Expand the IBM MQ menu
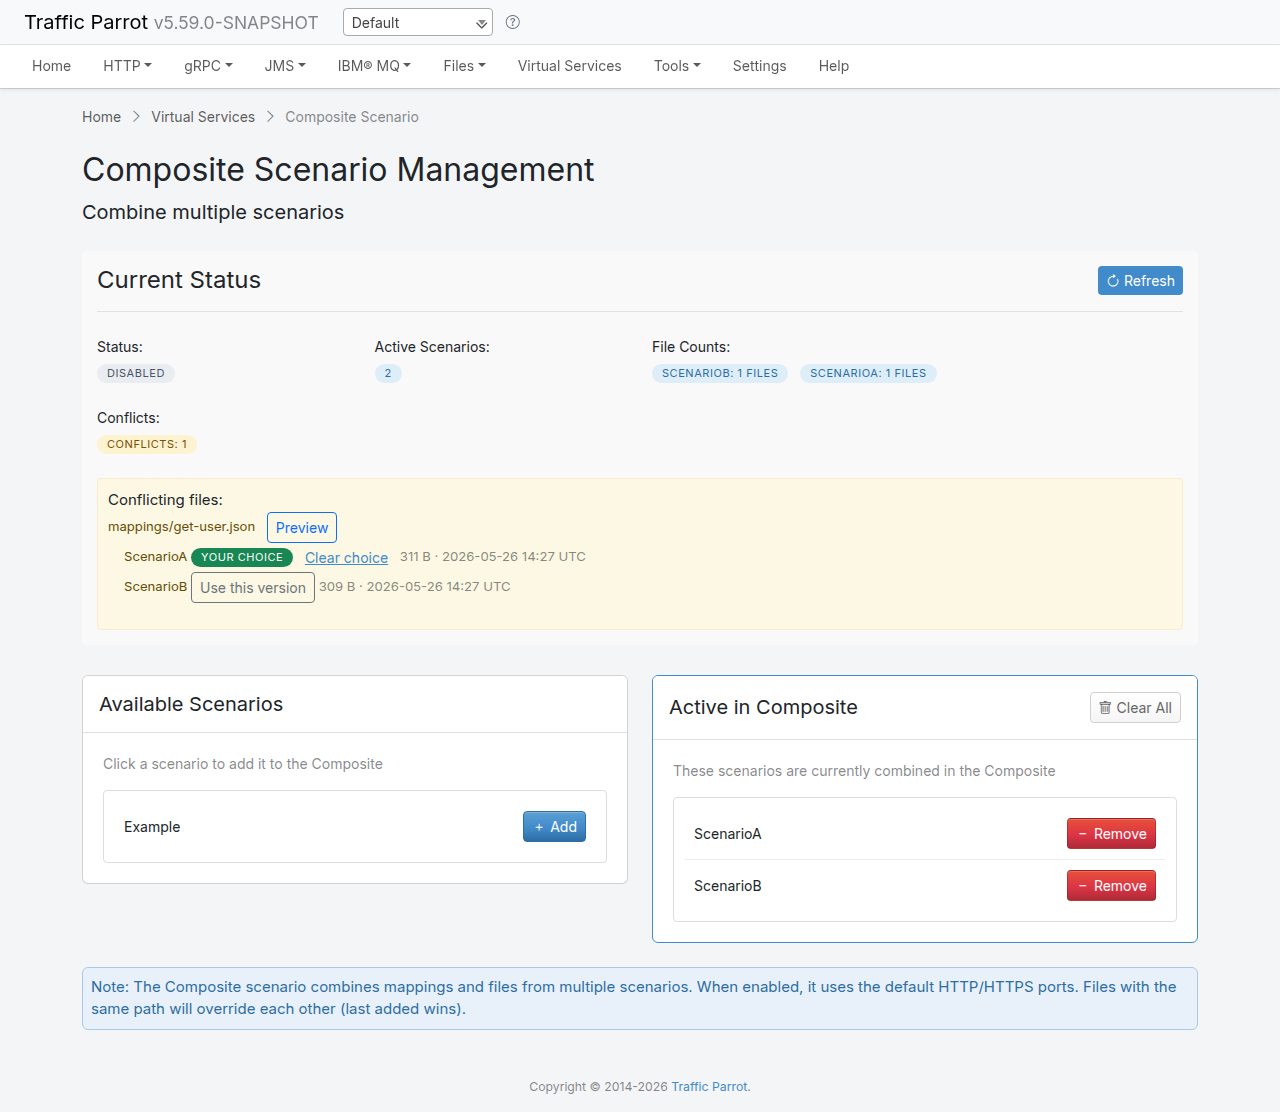Viewport: 1280px width, 1112px height. pos(374,66)
